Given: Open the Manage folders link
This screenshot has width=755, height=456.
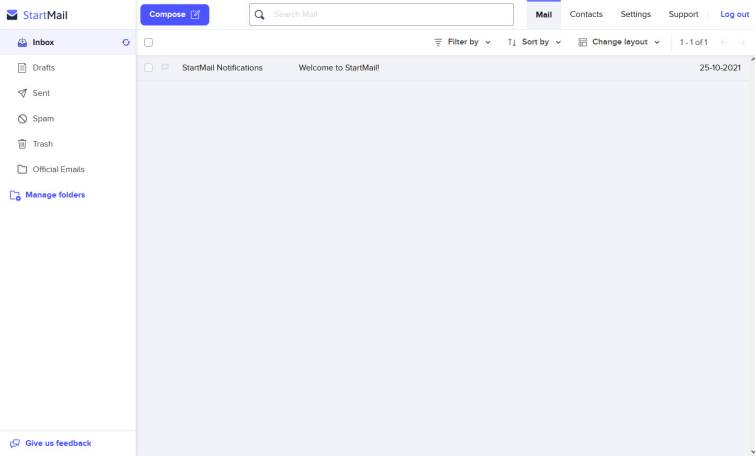Looking at the screenshot, I should click(55, 195).
